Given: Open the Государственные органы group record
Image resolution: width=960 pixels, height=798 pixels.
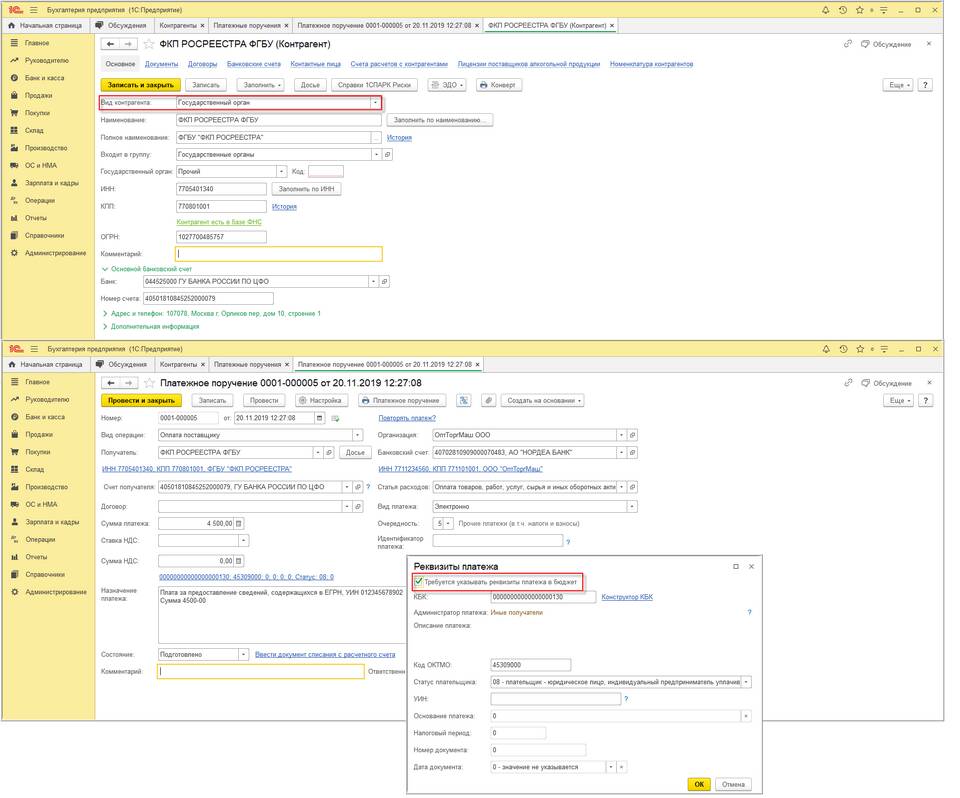Looking at the screenshot, I should [x=388, y=155].
